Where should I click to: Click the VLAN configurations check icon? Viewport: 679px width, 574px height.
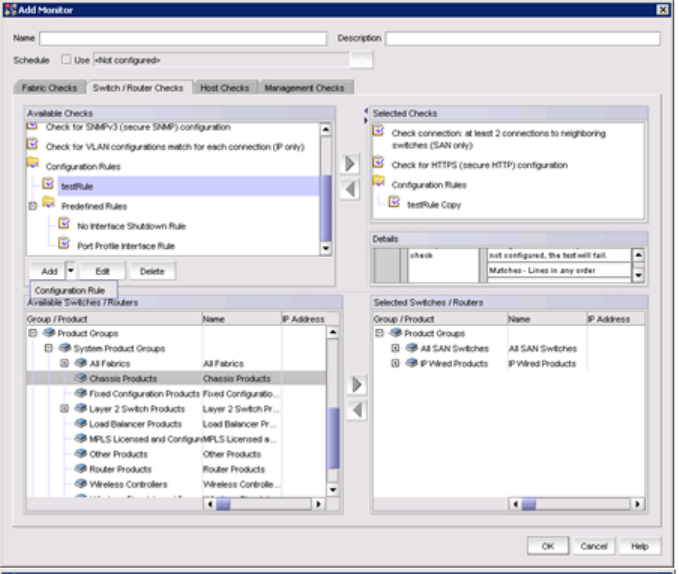[x=32, y=144]
